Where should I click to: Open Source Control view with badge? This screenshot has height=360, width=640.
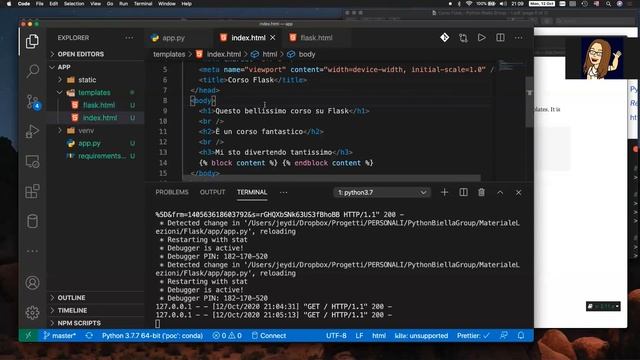pos(33,102)
